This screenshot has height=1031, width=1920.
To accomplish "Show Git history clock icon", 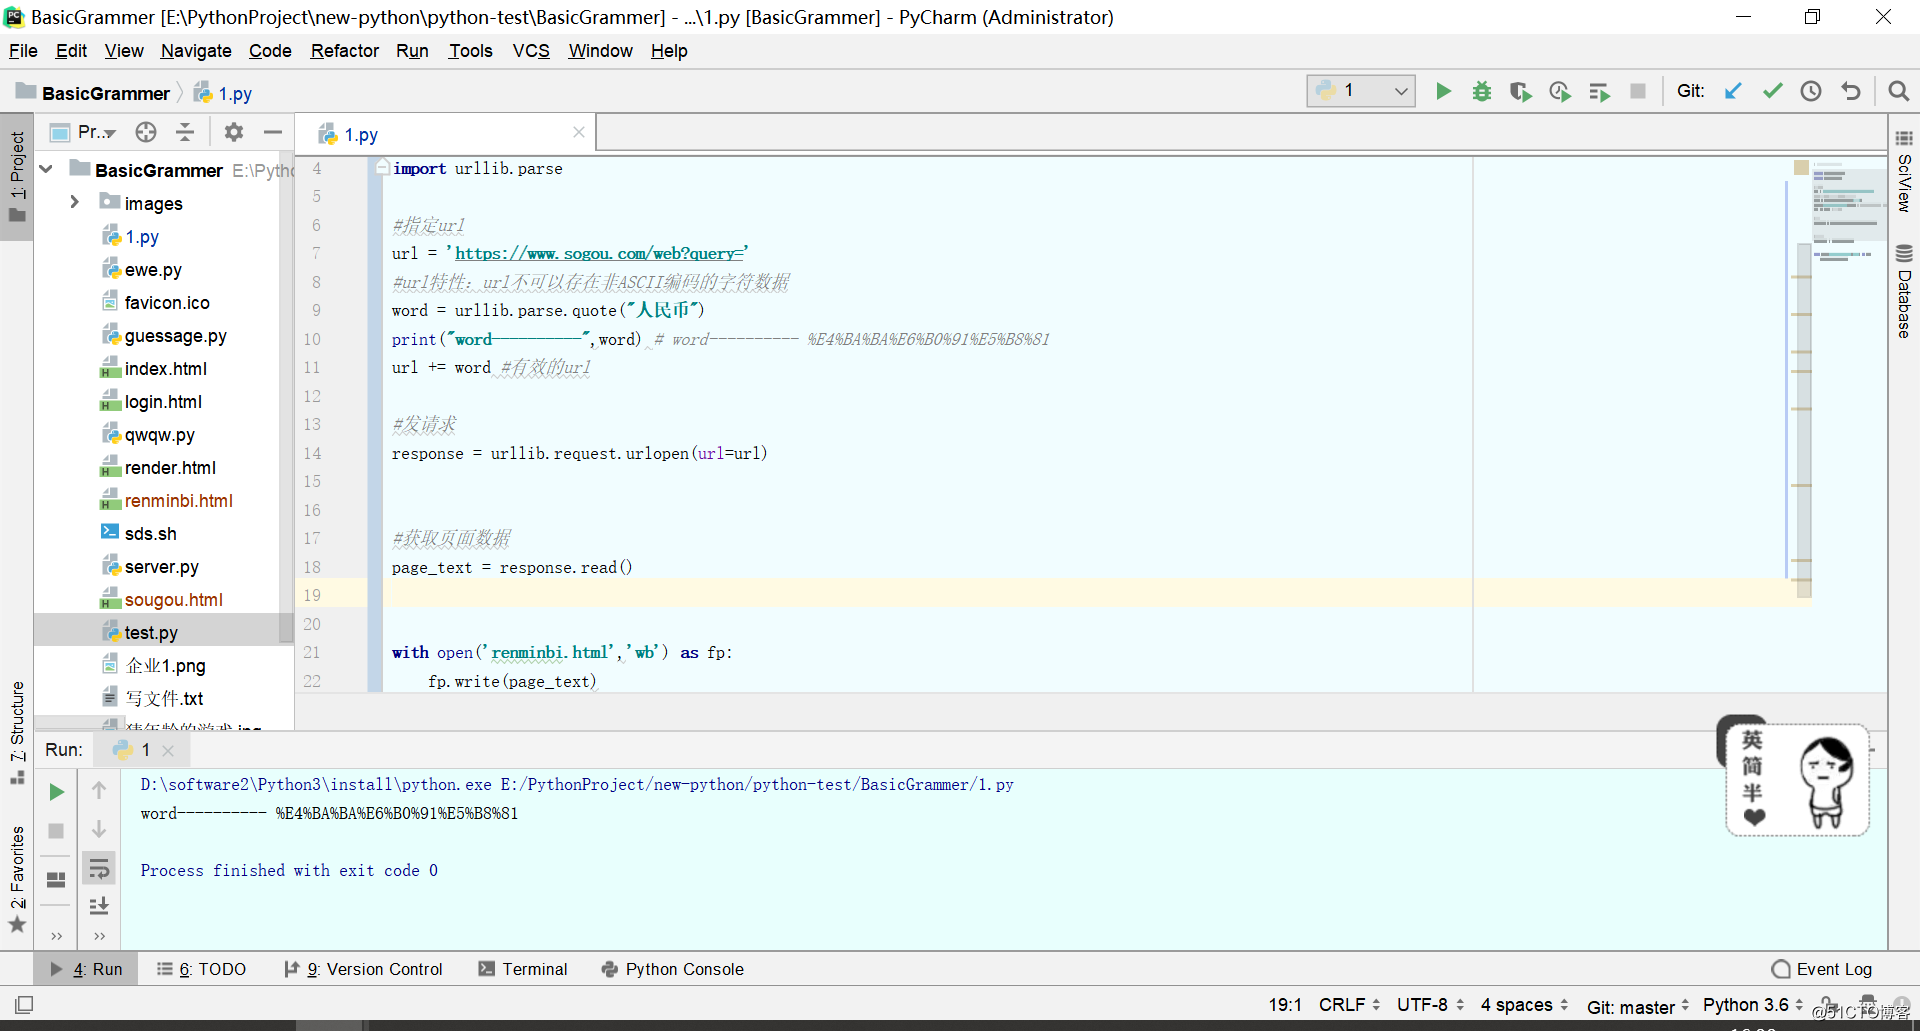I will 1811,92.
